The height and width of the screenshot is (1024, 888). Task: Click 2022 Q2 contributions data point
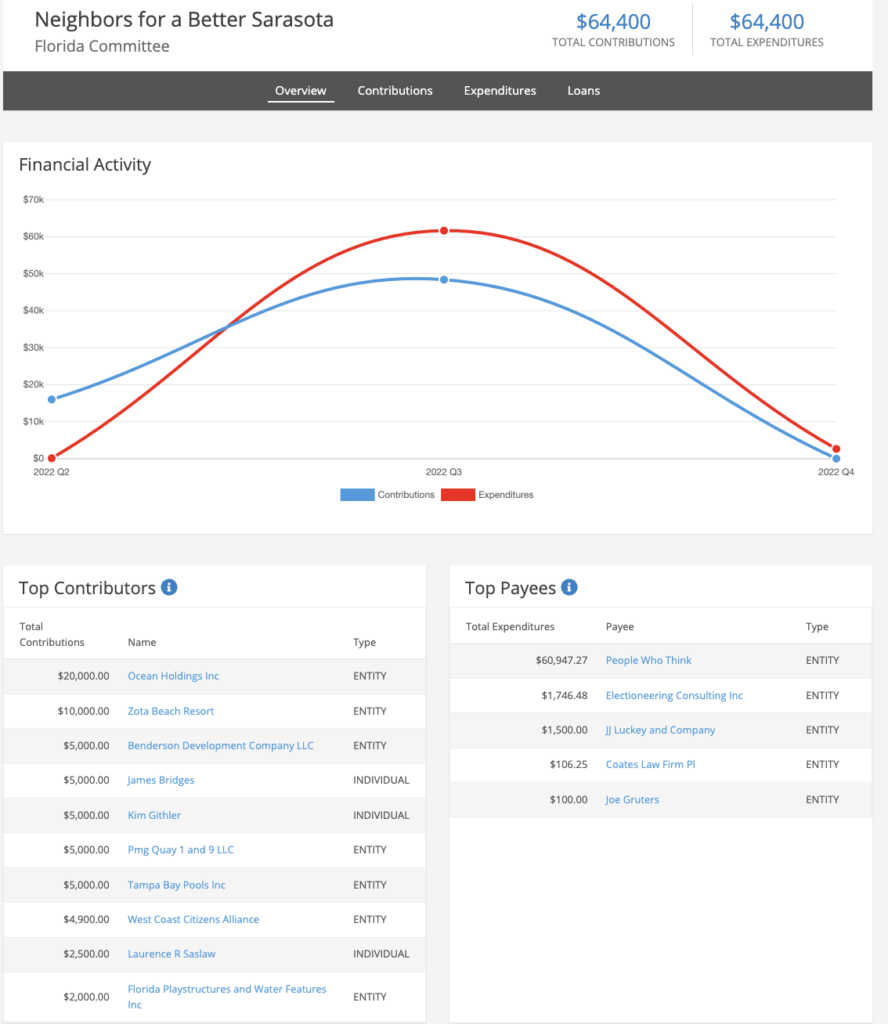point(52,399)
